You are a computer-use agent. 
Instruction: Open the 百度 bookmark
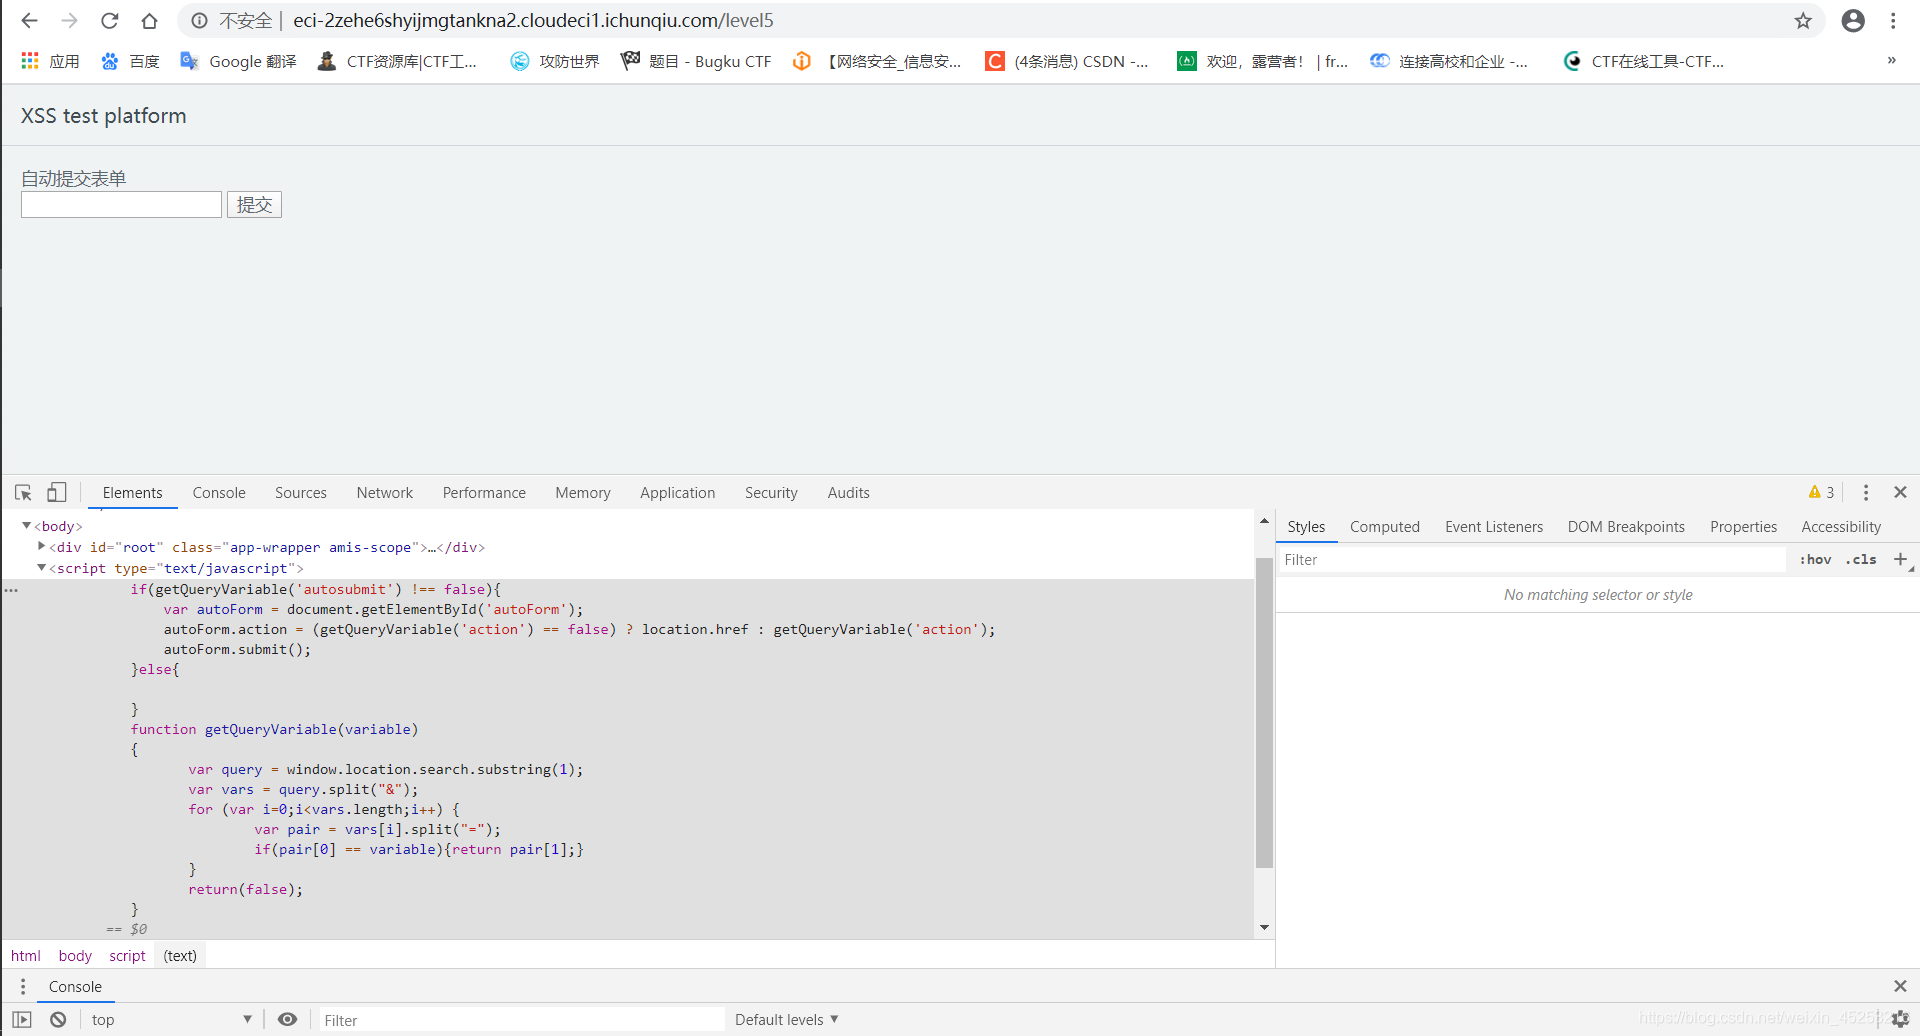(130, 61)
